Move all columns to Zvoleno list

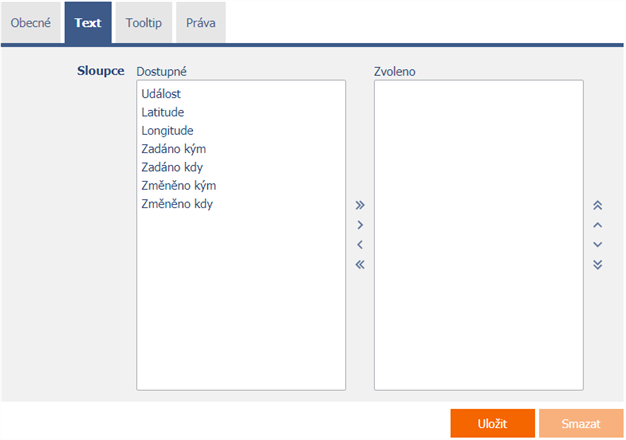tap(360, 205)
